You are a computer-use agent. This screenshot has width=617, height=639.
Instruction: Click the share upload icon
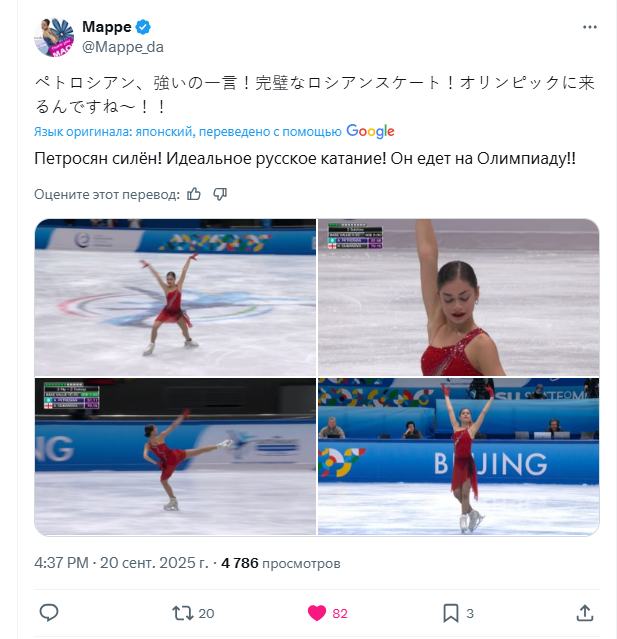pos(585,613)
